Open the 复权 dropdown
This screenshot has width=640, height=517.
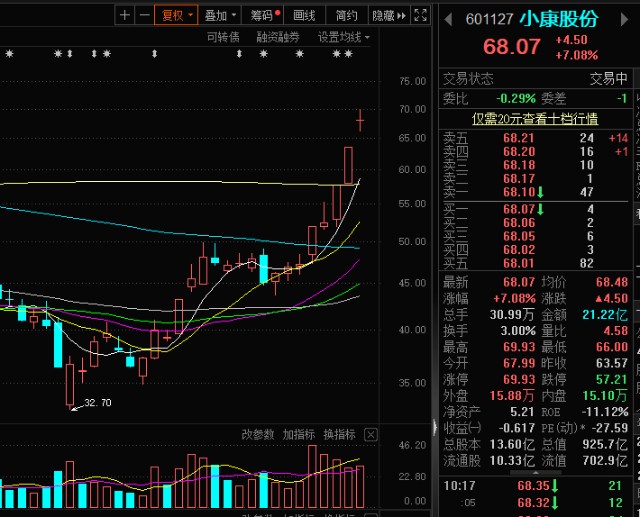click(177, 15)
